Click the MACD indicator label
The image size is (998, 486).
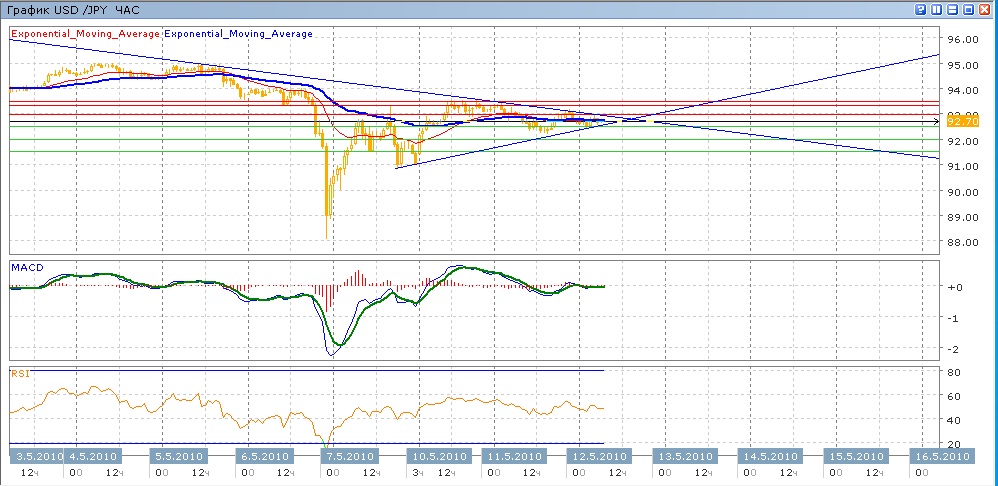click(26, 267)
